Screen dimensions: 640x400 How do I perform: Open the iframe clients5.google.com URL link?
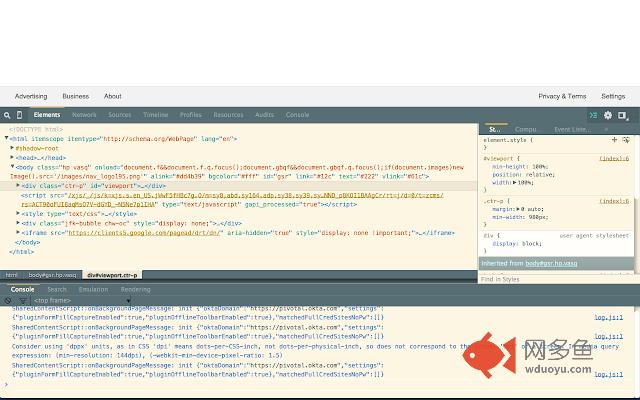tap(144, 233)
